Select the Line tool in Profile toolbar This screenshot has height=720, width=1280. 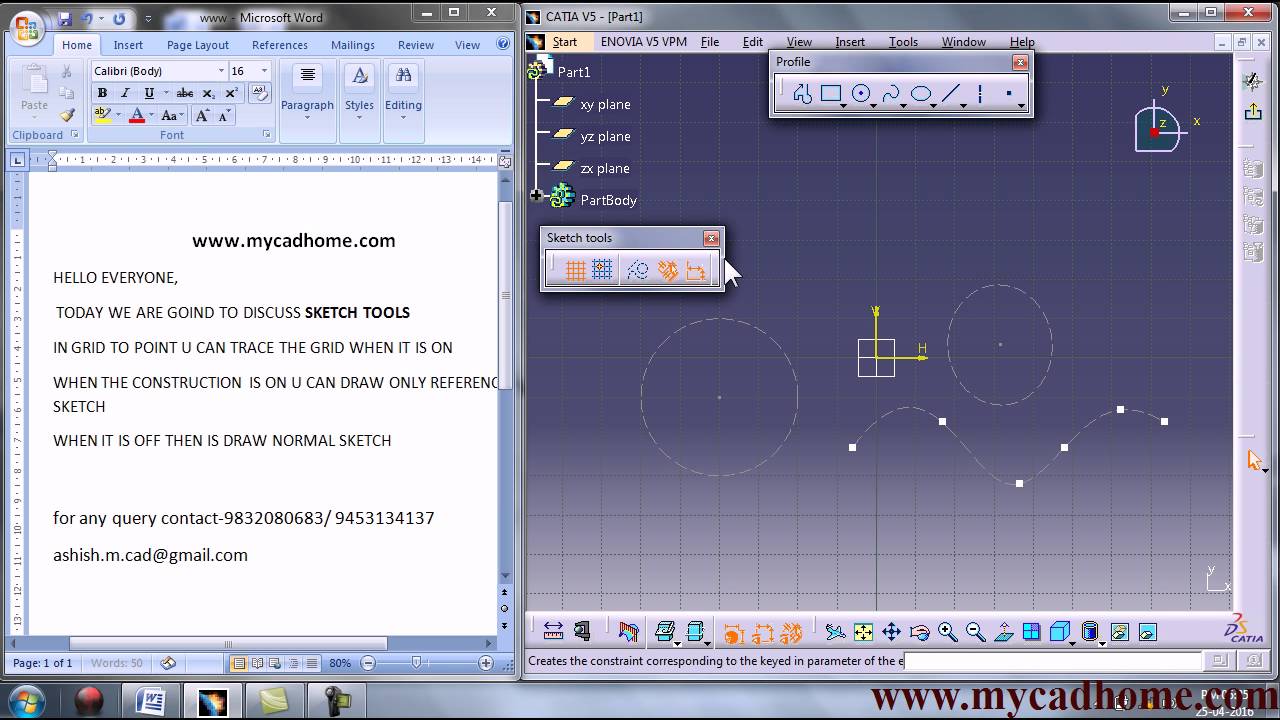[x=951, y=94]
